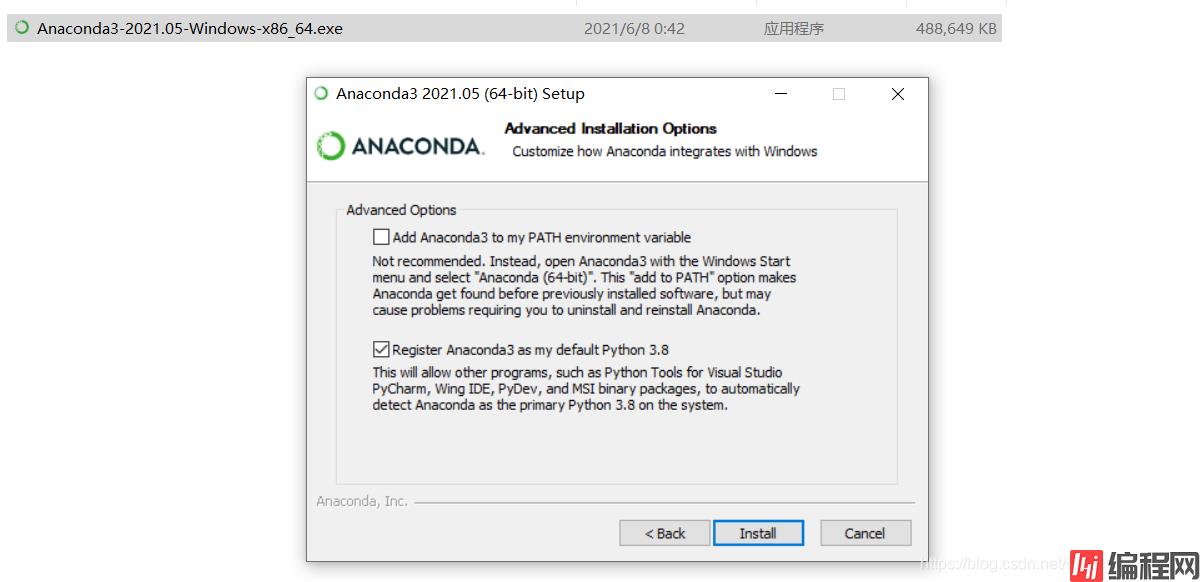1200x582 pixels.
Task: Click the 应用程序 file type cell
Action: [793, 28]
